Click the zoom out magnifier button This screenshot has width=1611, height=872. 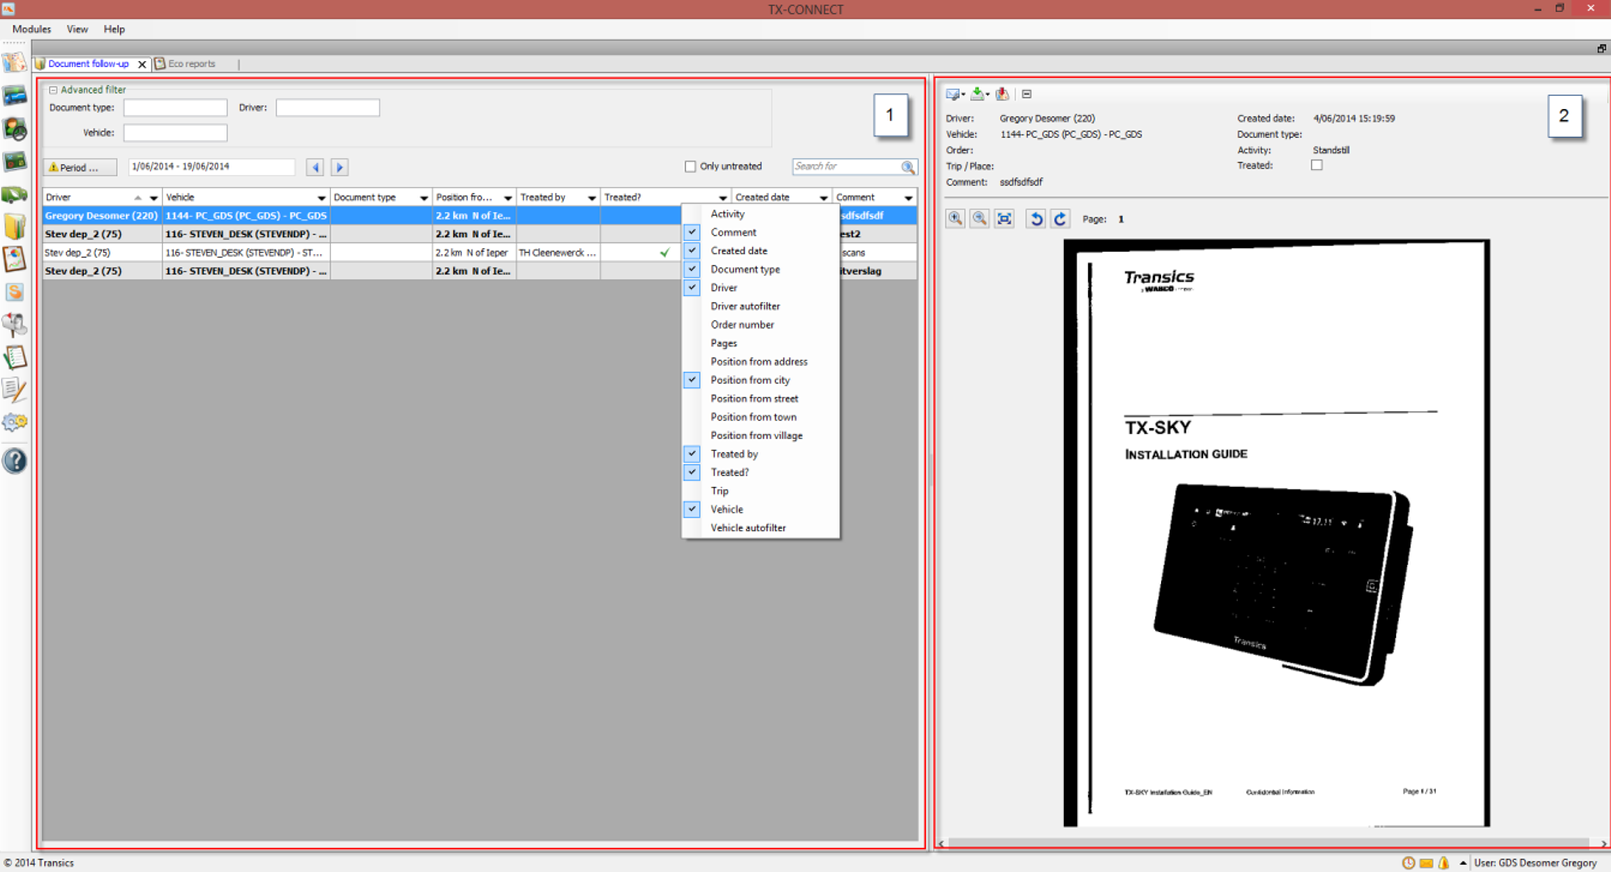point(979,219)
